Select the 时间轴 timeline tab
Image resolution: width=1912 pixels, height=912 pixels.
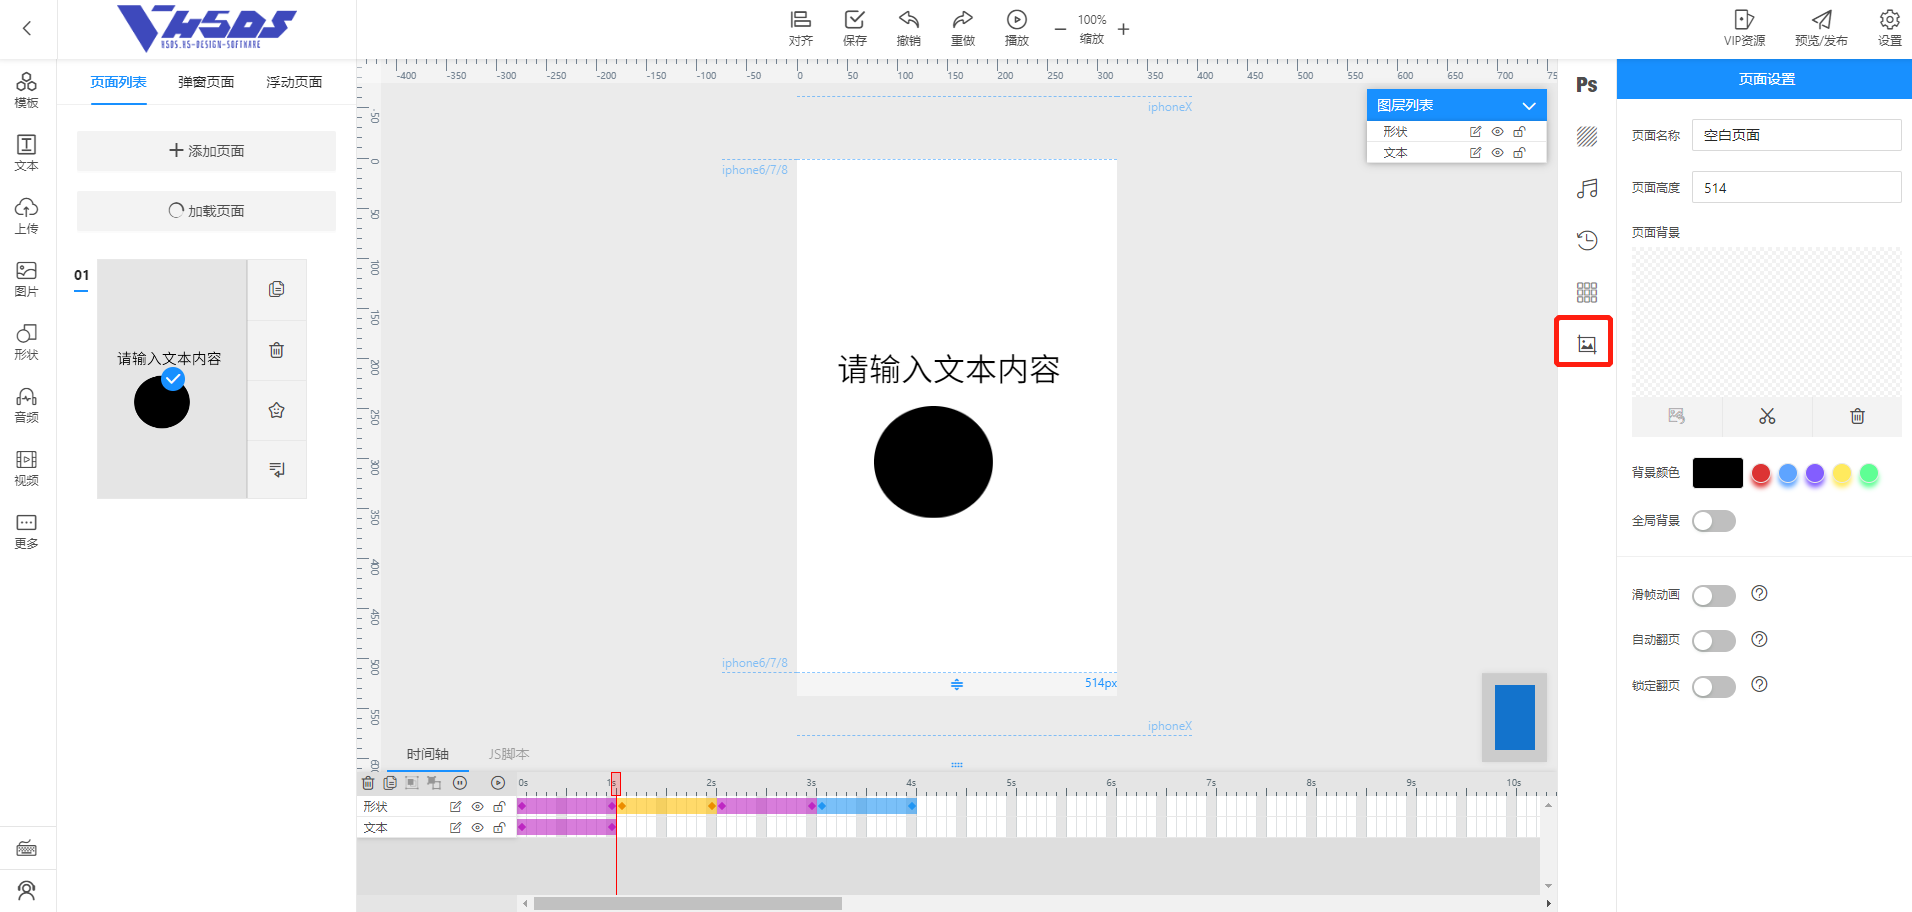tap(428, 754)
